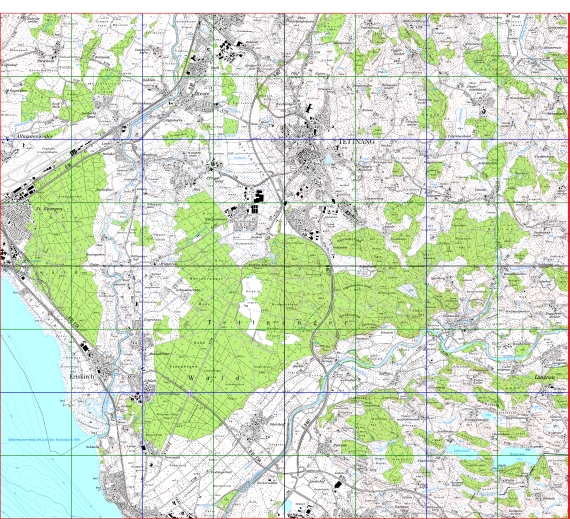This screenshot has width=570, height=519.
Task: Select the black building south of the river bend
Action: pyautogui.click(x=338, y=484)
